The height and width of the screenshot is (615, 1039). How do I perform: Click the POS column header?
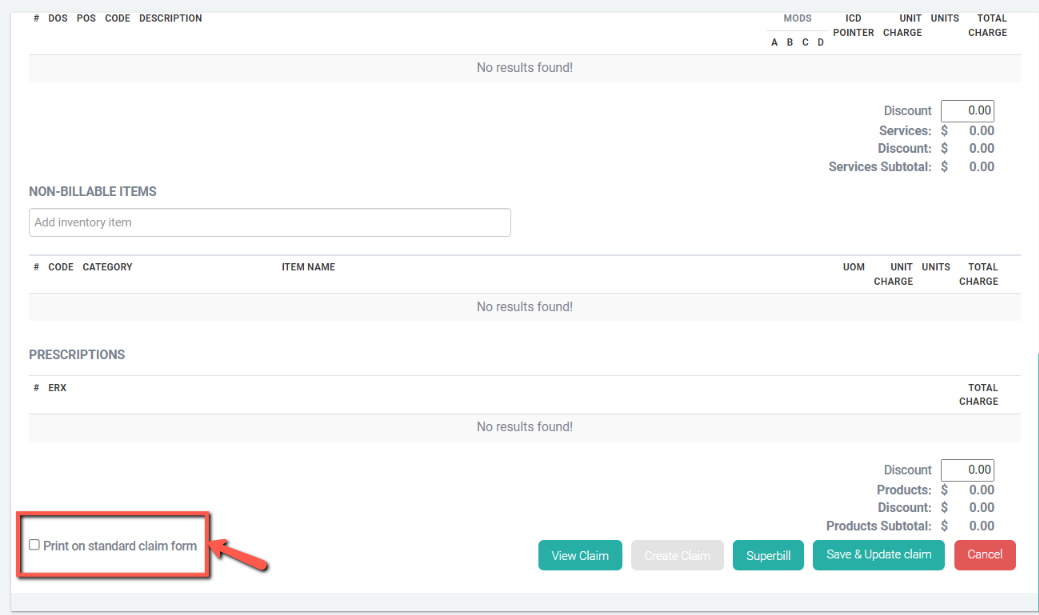(x=86, y=18)
